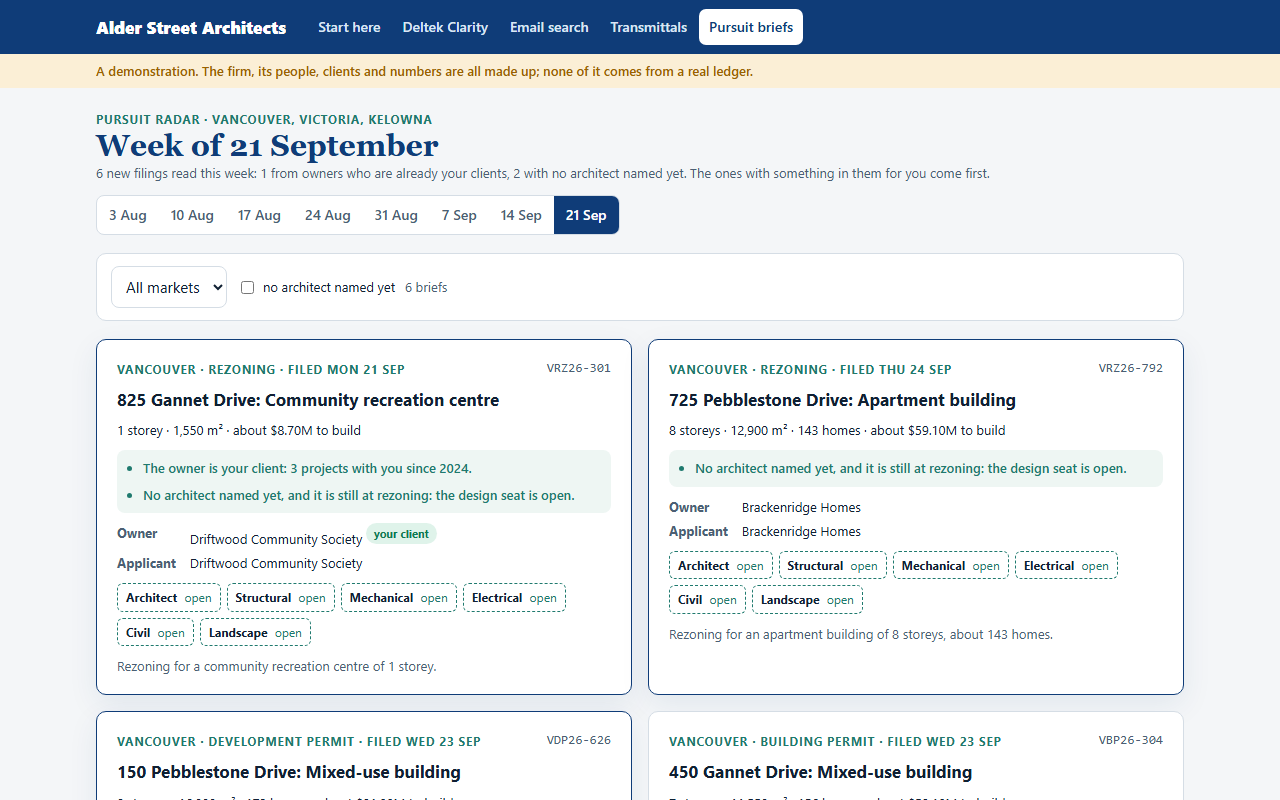Click the VRZ26-301 filing reference
The height and width of the screenshot is (800, 1280).
pyautogui.click(x=578, y=368)
